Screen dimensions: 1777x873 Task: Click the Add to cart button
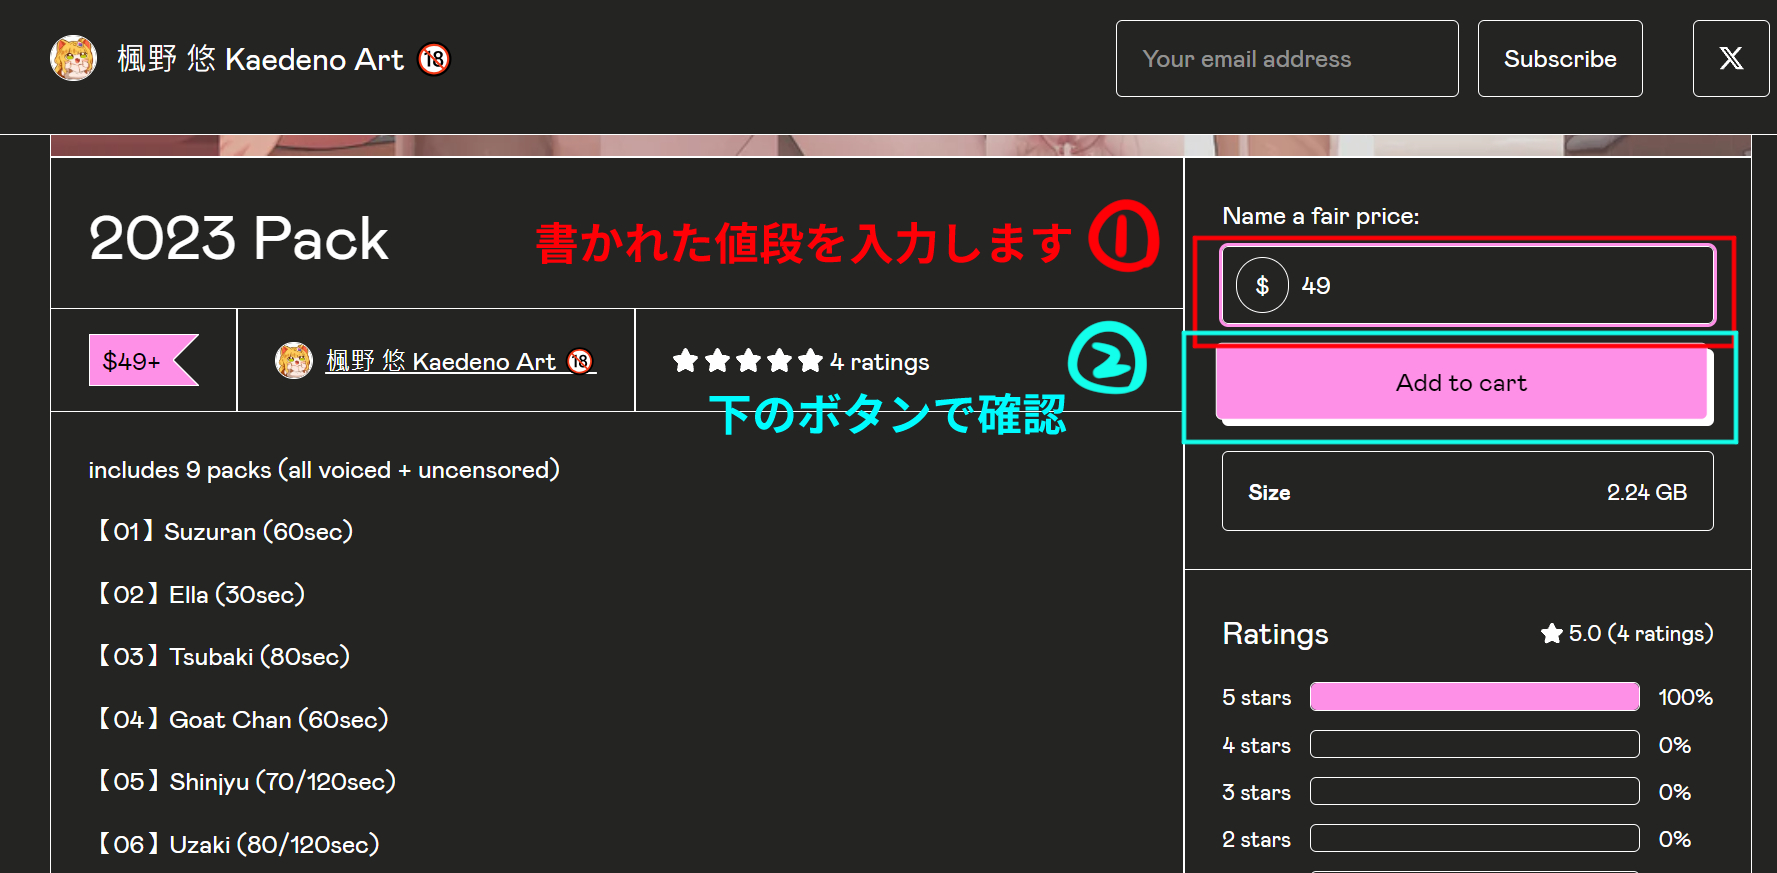click(x=1462, y=384)
